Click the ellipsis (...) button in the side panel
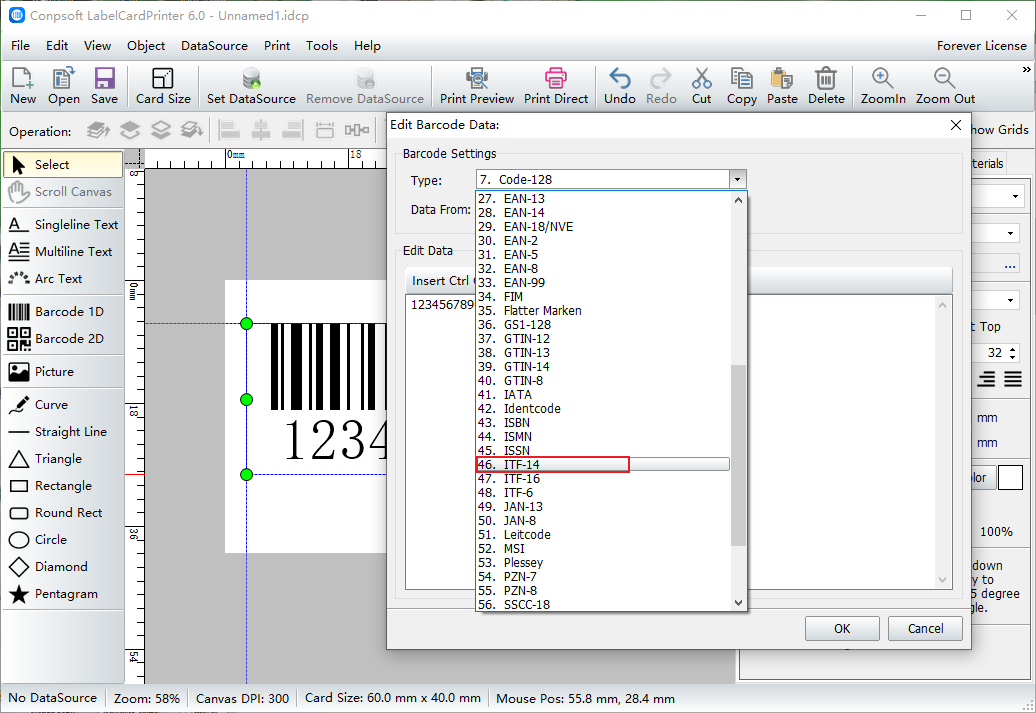 (x=1010, y=266)
